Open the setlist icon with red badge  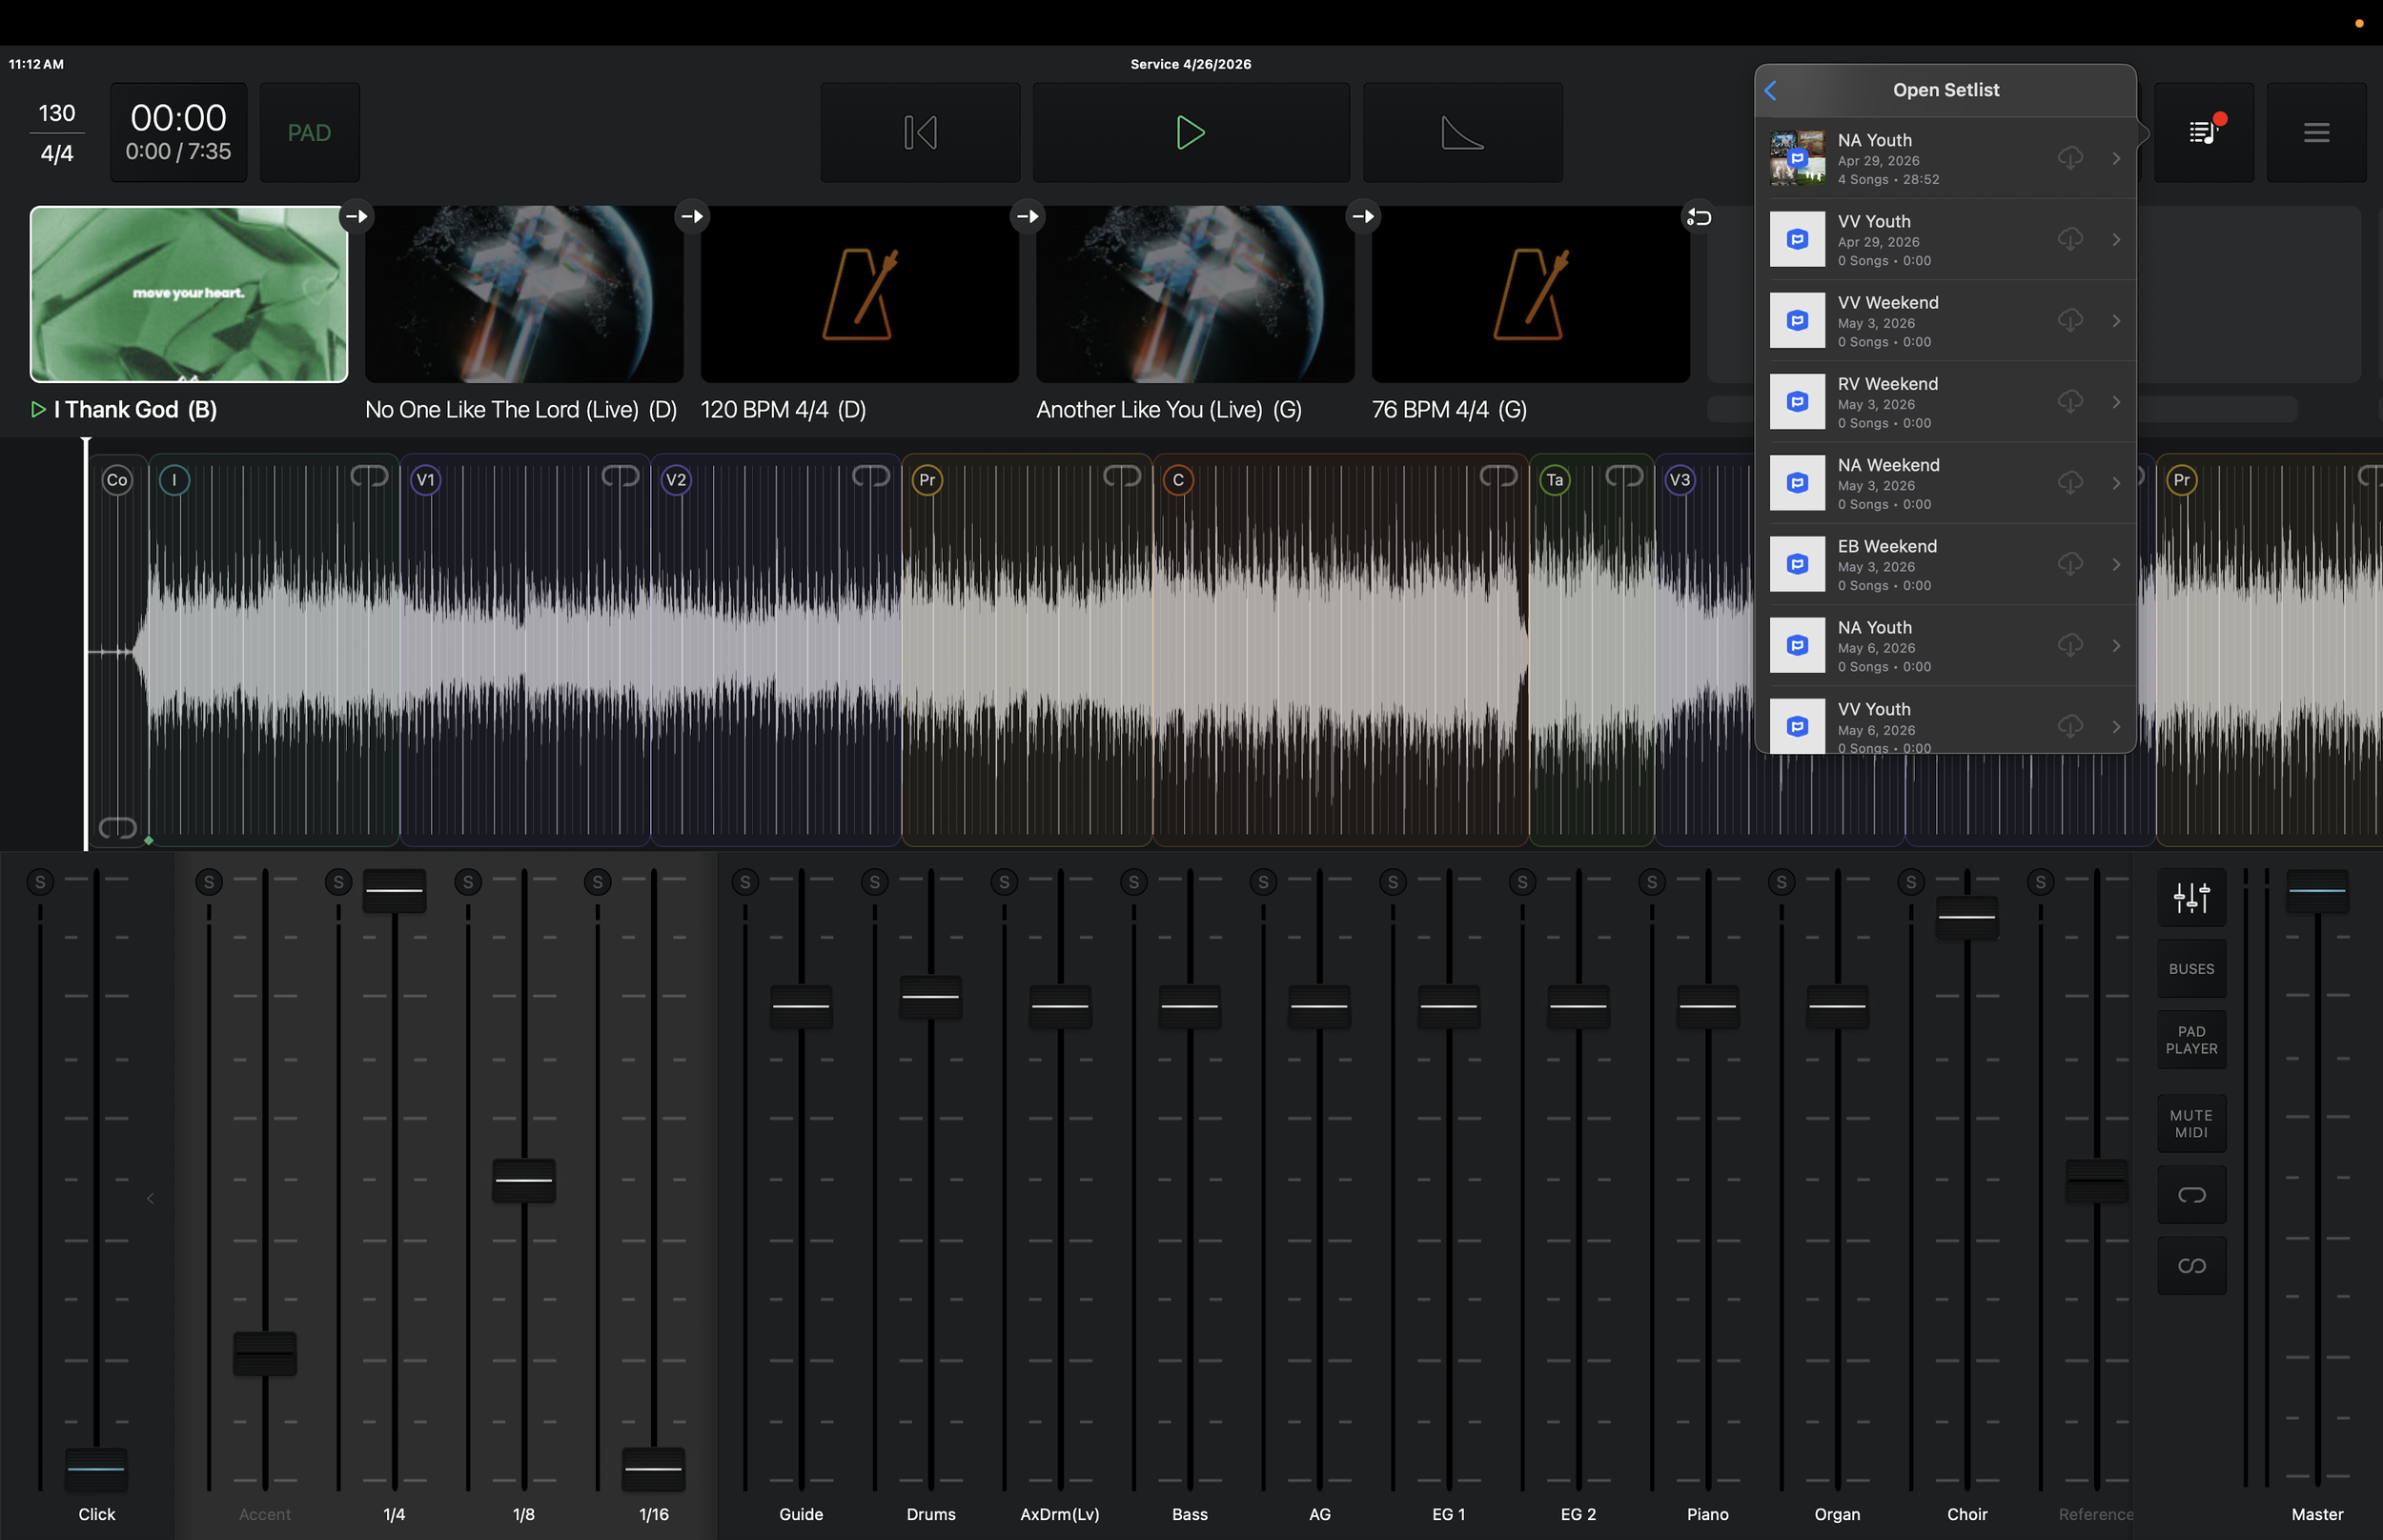point(2203,133)
